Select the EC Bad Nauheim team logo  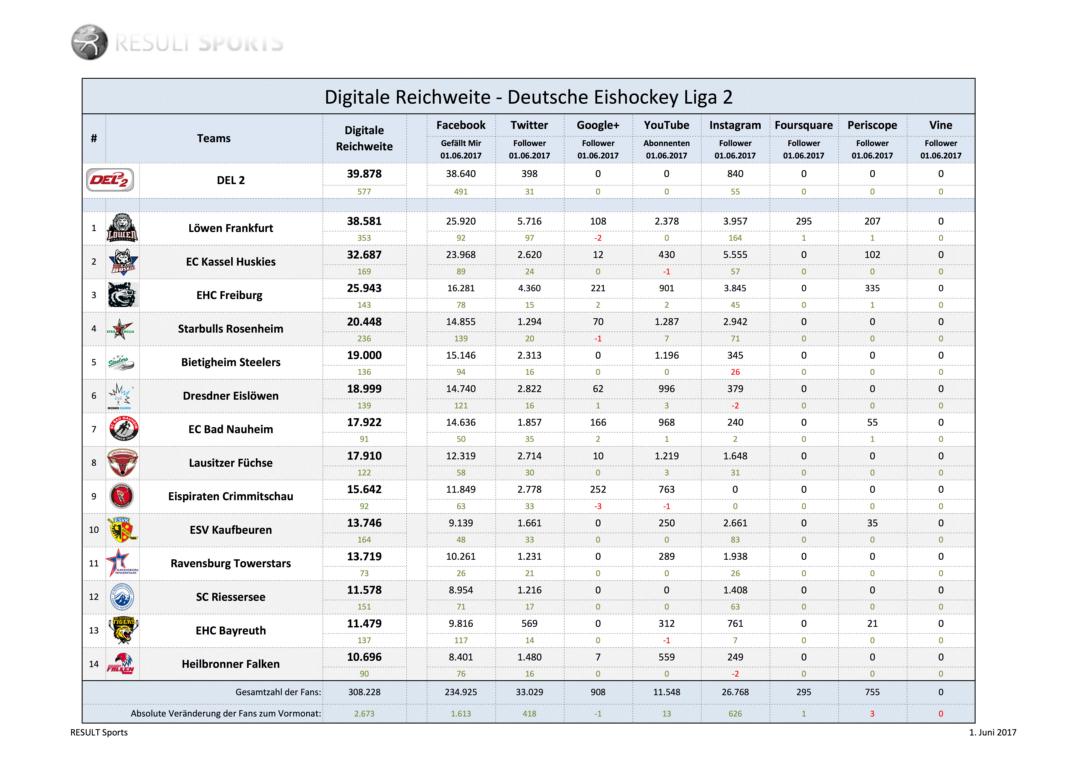(123, 429)
